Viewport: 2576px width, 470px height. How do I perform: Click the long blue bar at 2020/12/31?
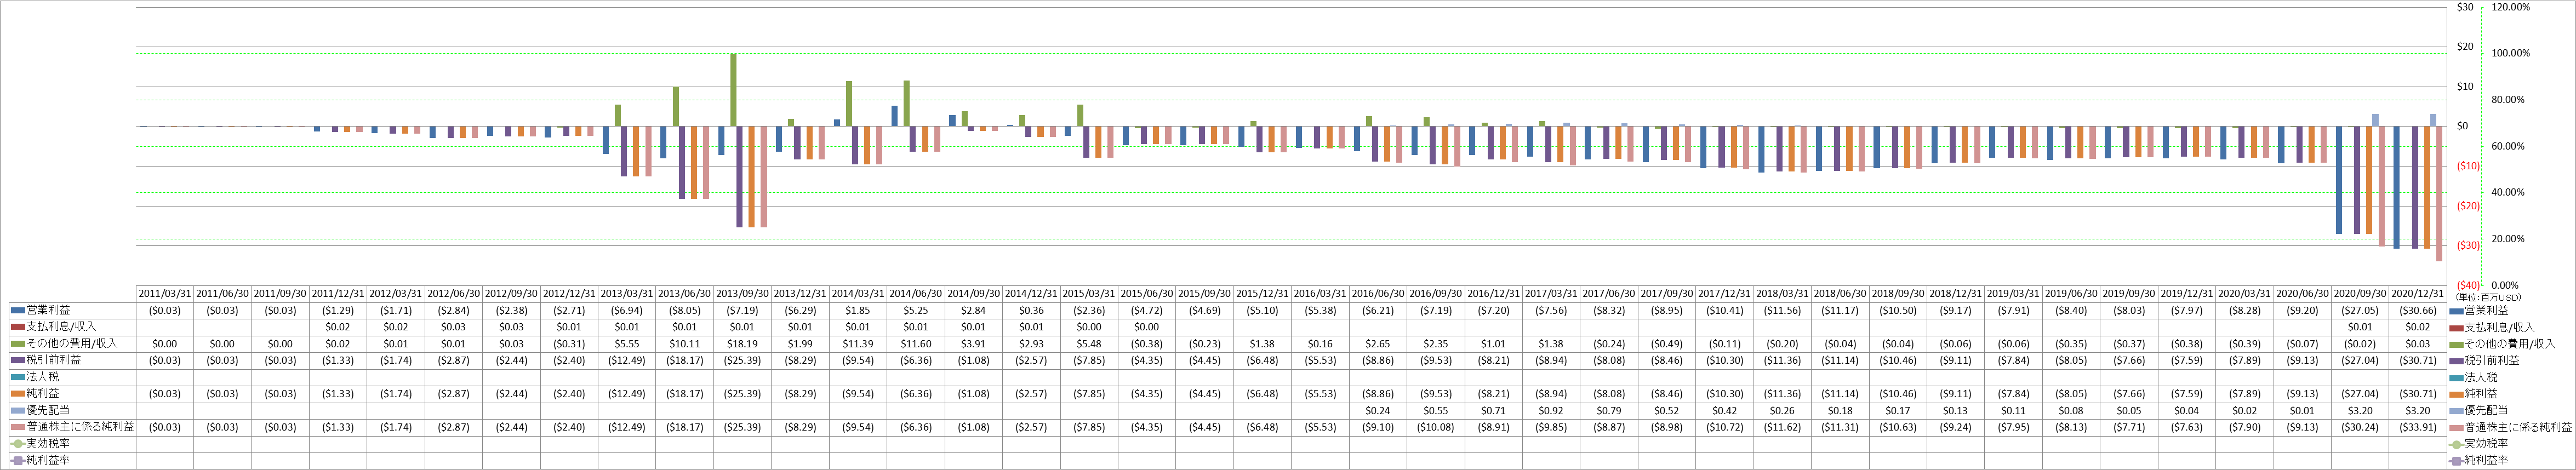coord(2396,187)
